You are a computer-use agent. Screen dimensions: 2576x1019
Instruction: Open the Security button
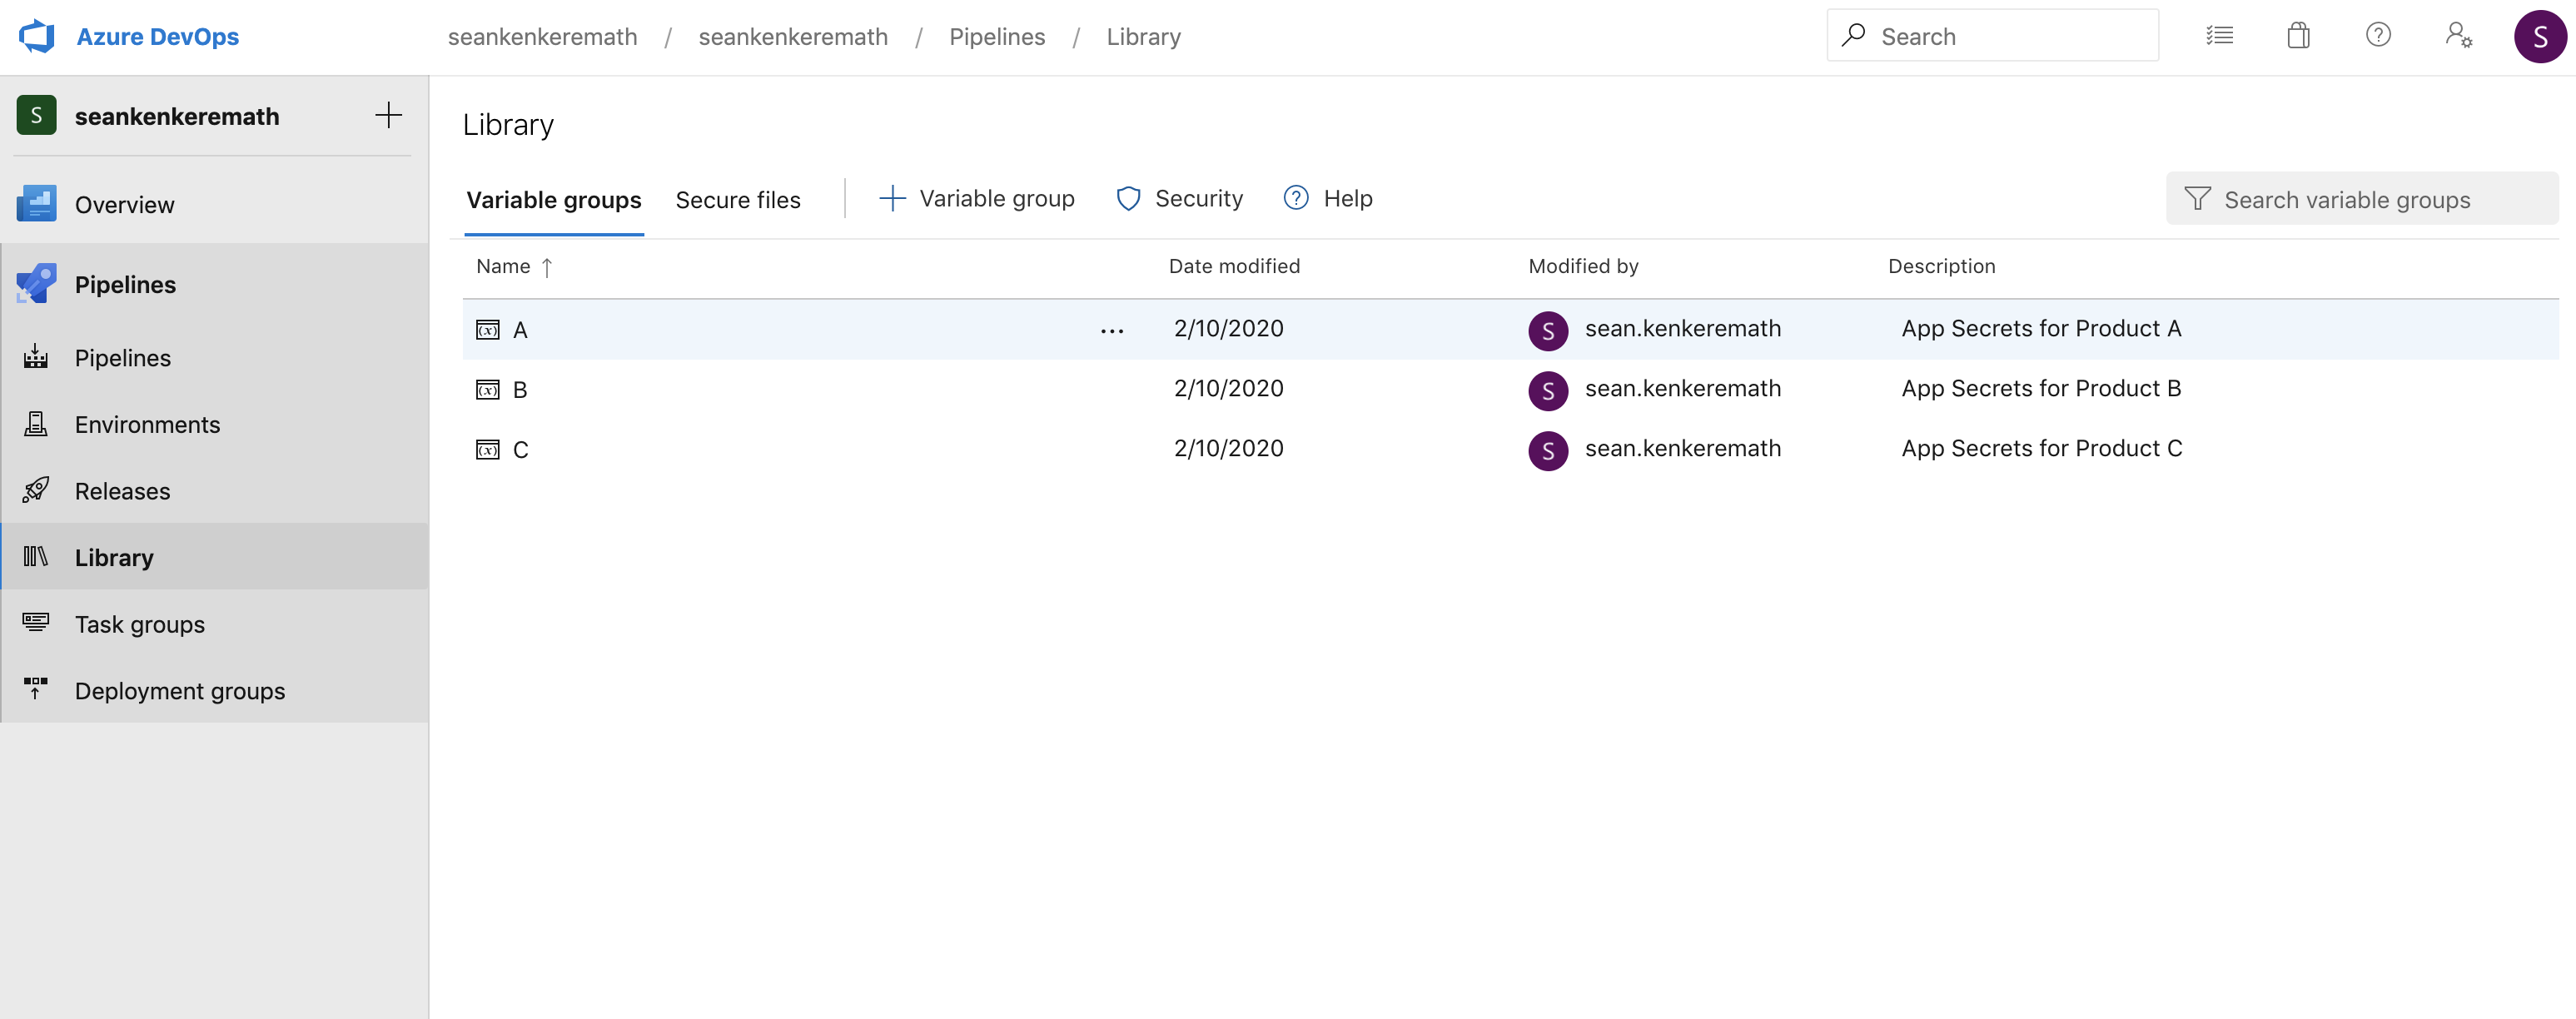(x=1179, y=199)
